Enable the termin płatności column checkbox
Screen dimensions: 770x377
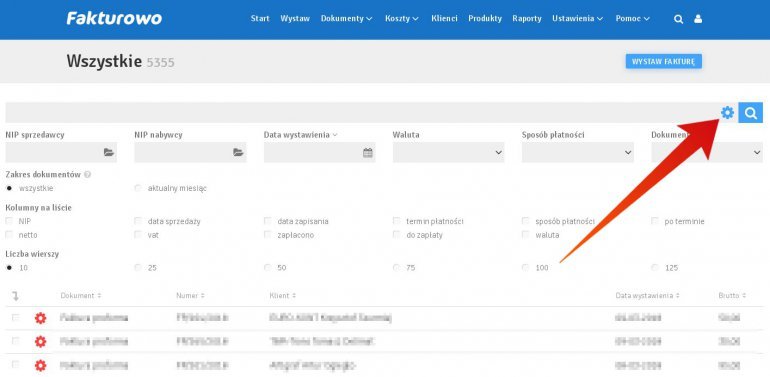pyautogui.click(x=397, y=221)
